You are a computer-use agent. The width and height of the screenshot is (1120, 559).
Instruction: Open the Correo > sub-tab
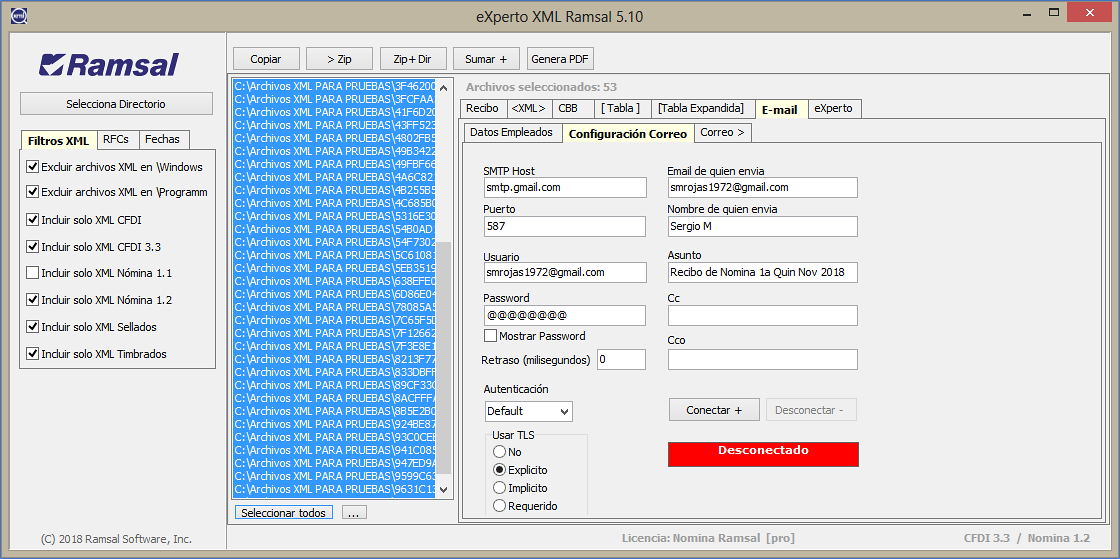click(x=722, y=133)
